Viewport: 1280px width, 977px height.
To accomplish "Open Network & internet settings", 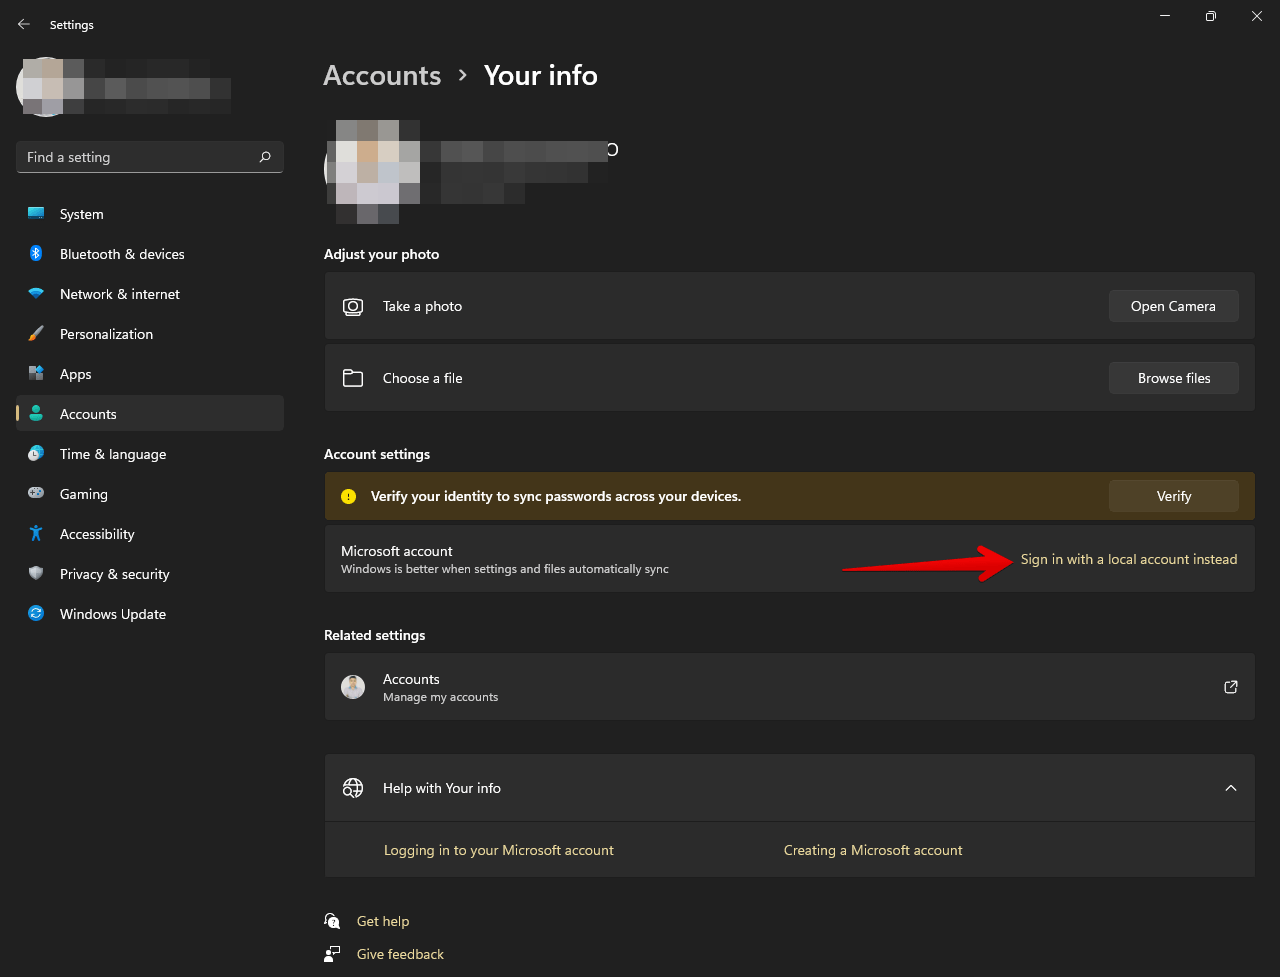I will coord(150,294).
